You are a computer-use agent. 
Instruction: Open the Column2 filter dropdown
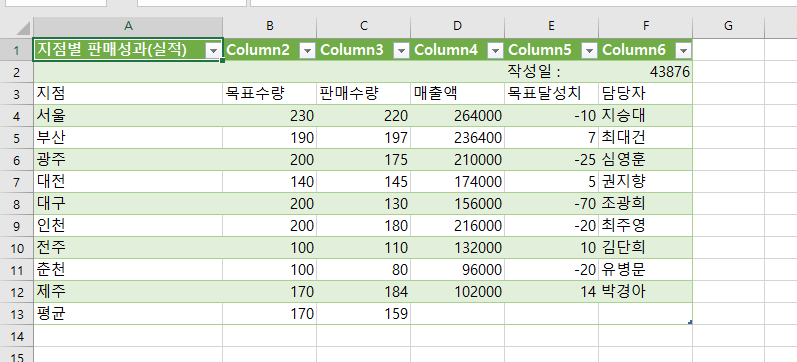click(x=308, y=50)
